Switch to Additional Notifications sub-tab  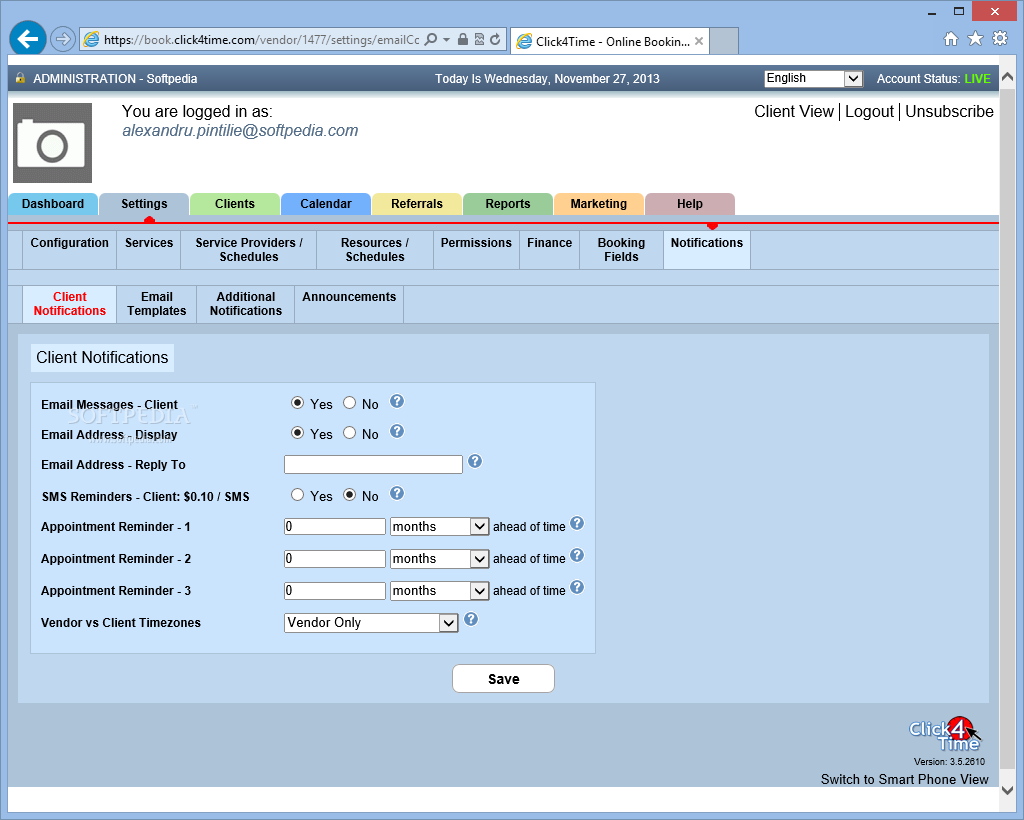[246, 304]
